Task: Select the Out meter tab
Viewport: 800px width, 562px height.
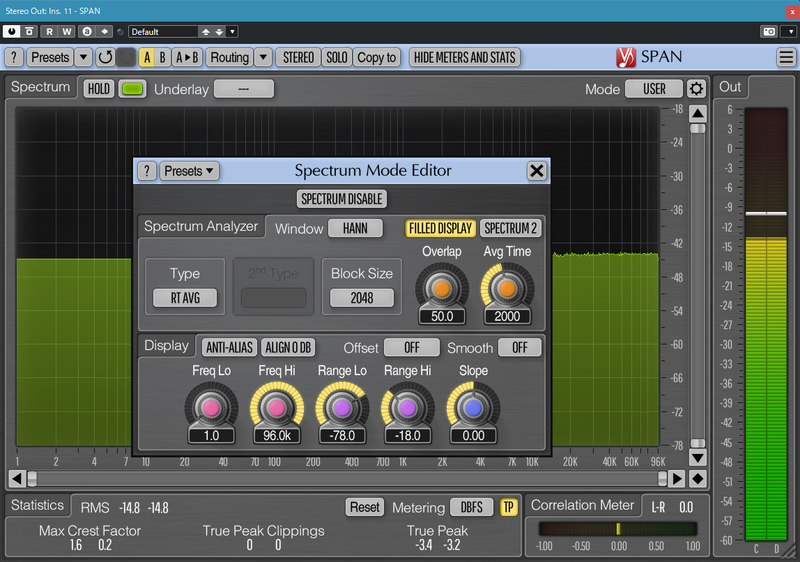Action: pos(730,87)
